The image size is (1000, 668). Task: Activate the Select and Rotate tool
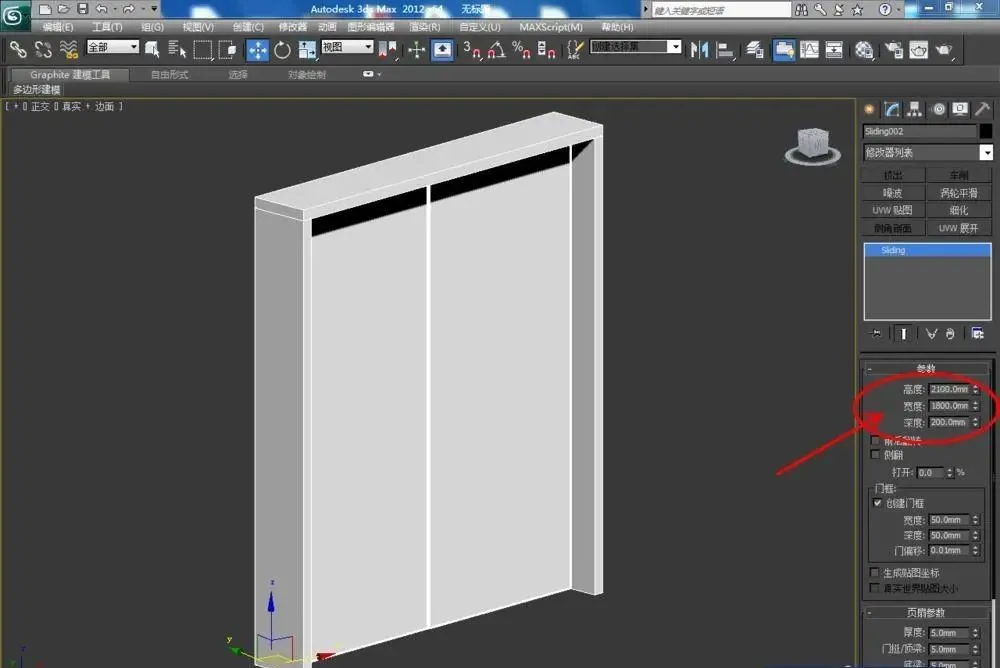282,50
